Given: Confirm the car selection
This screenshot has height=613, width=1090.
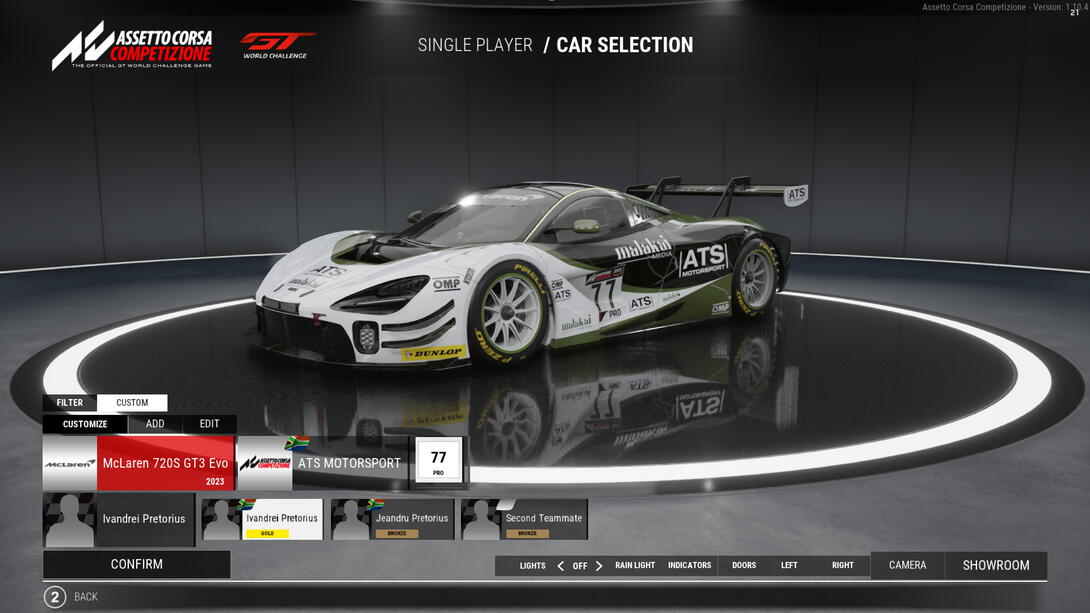Looking at the screenshot, I should (x=137, y=564).
